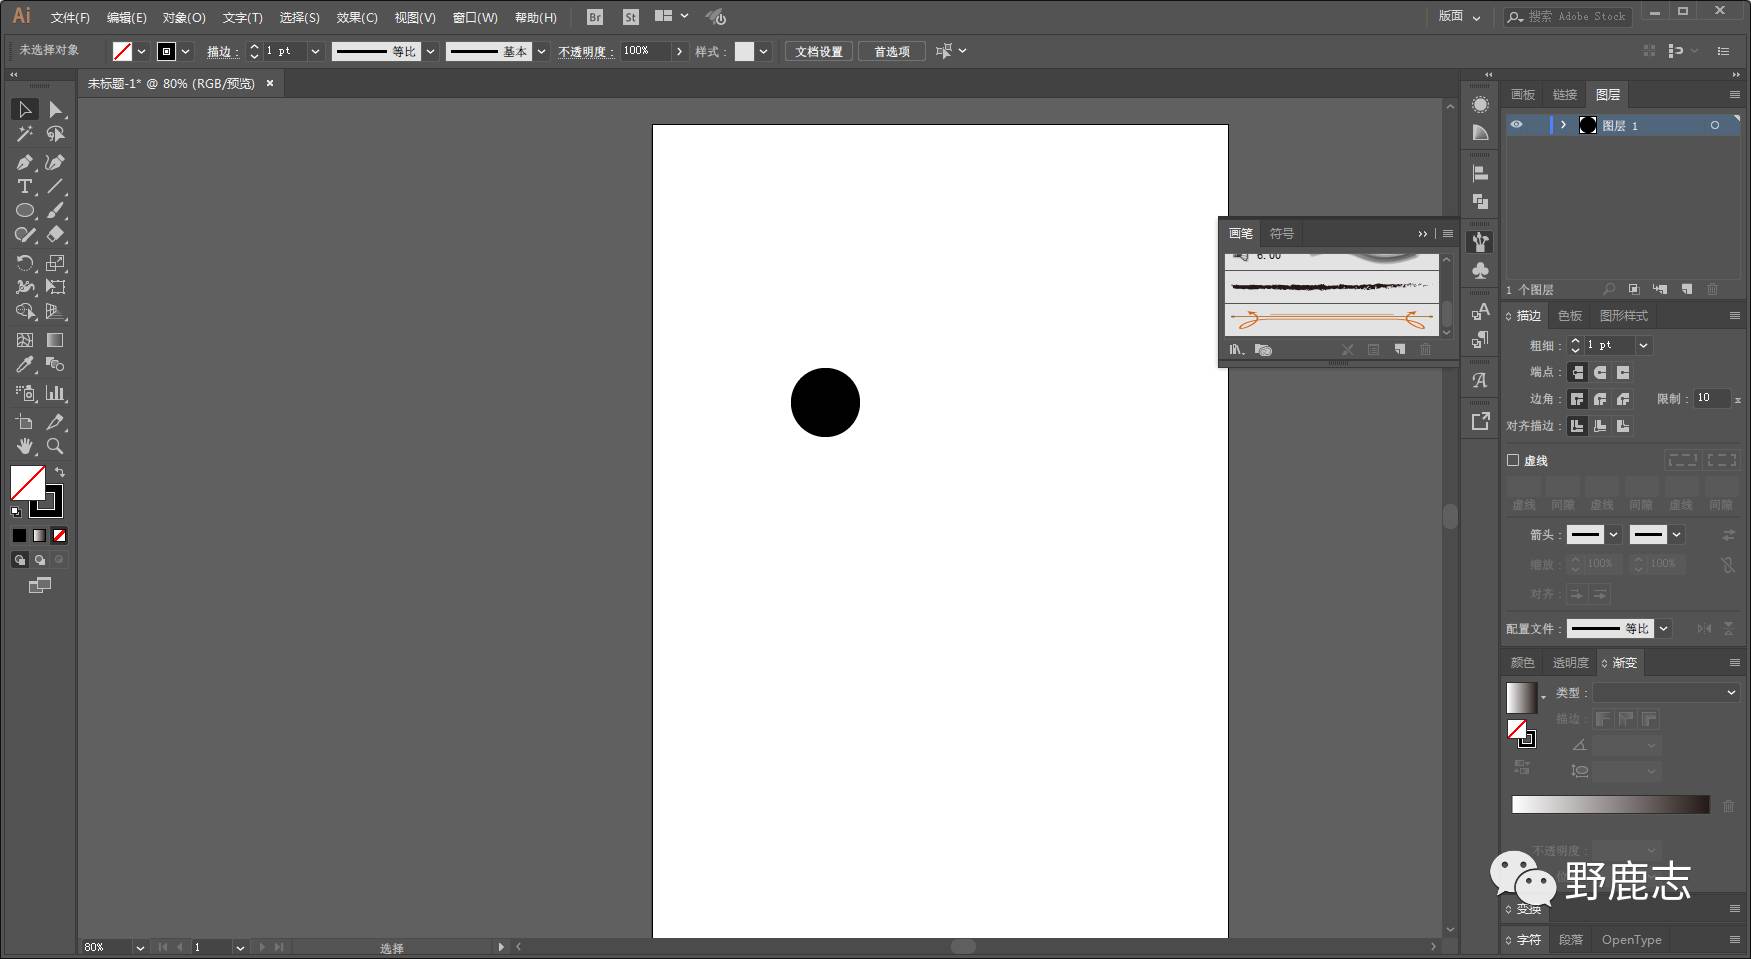This screenshot has width=1751, height=959.
Task: Enable the 虚线 dashed line checkbox
Action: coord(1513,460)
